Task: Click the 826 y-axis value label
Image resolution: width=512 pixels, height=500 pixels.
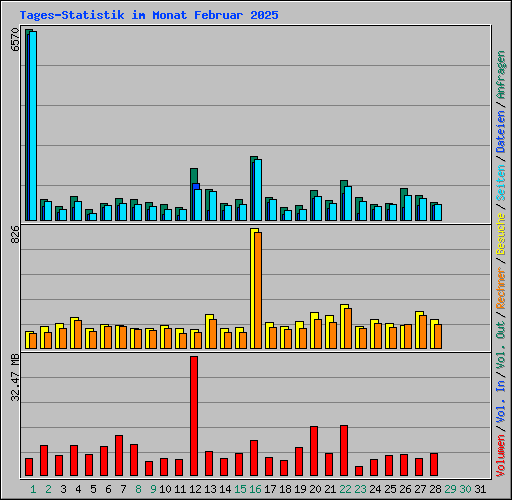Action: pyautogui.click(x=15, y=234)
